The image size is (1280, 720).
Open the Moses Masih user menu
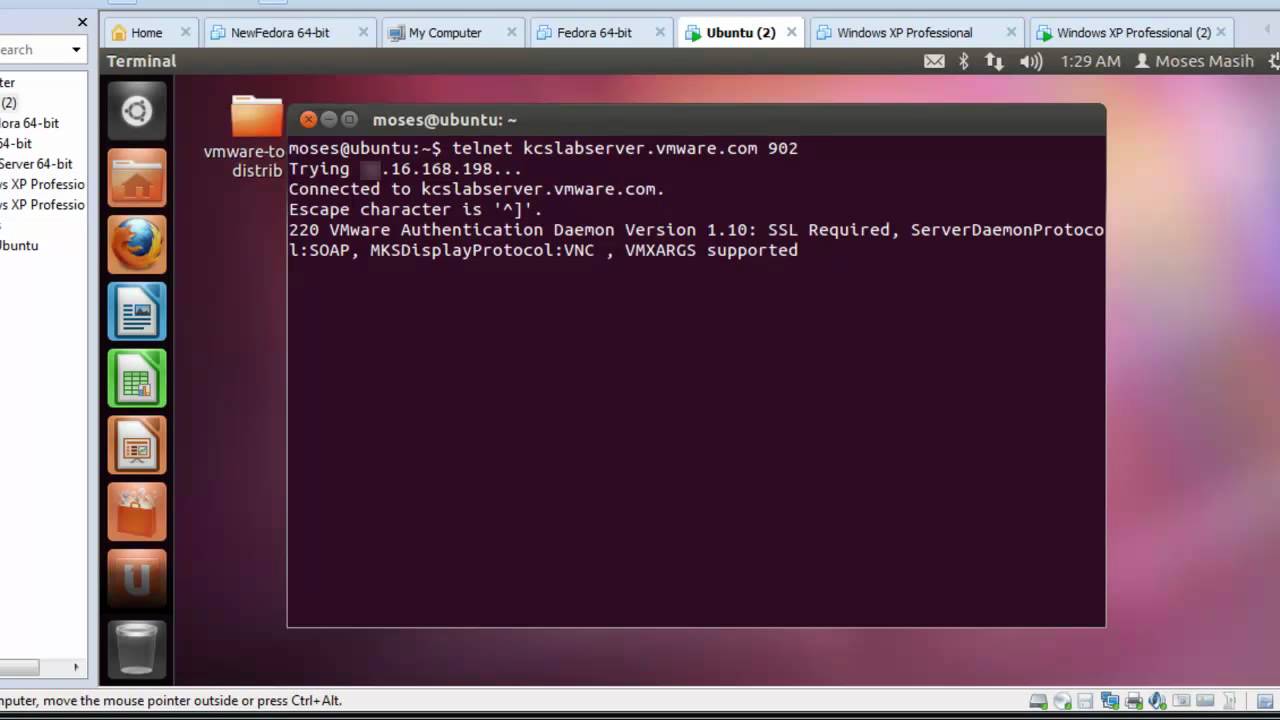tap(1194, 61)
